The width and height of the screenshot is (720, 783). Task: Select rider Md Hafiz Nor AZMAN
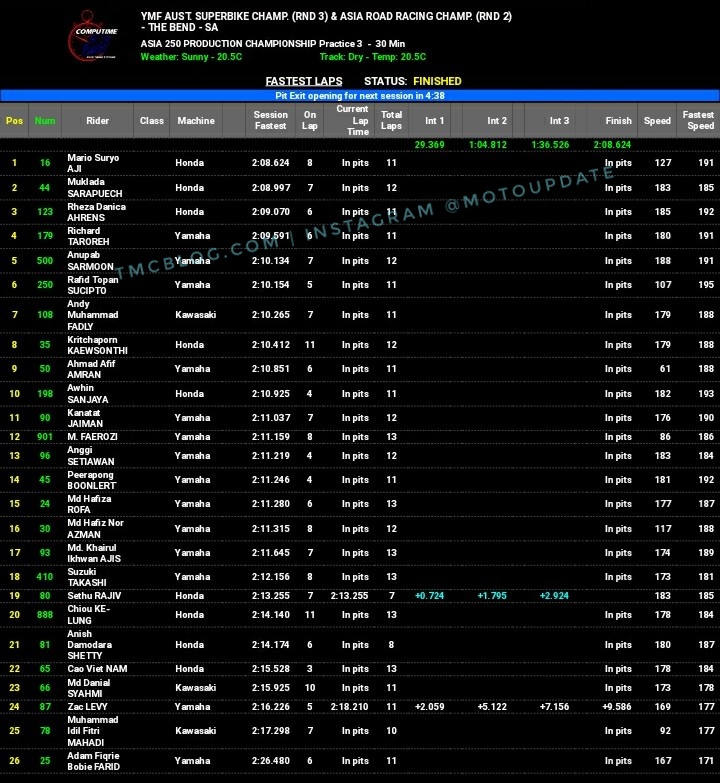coord(95,528)
